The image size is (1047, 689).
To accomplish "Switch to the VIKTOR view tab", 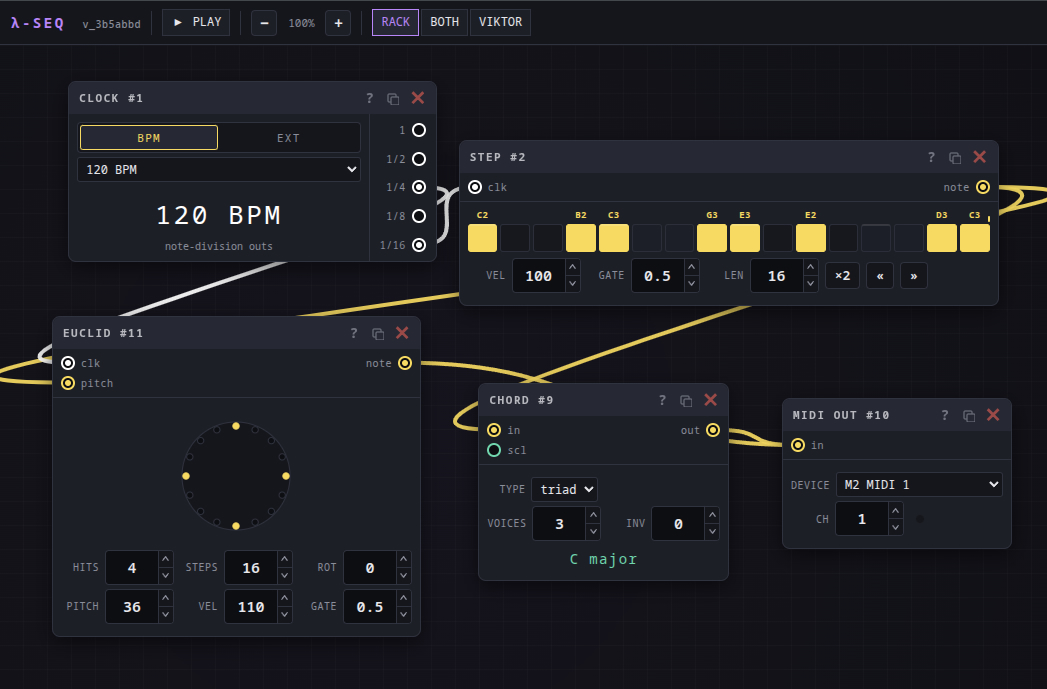I will point(500,22).
